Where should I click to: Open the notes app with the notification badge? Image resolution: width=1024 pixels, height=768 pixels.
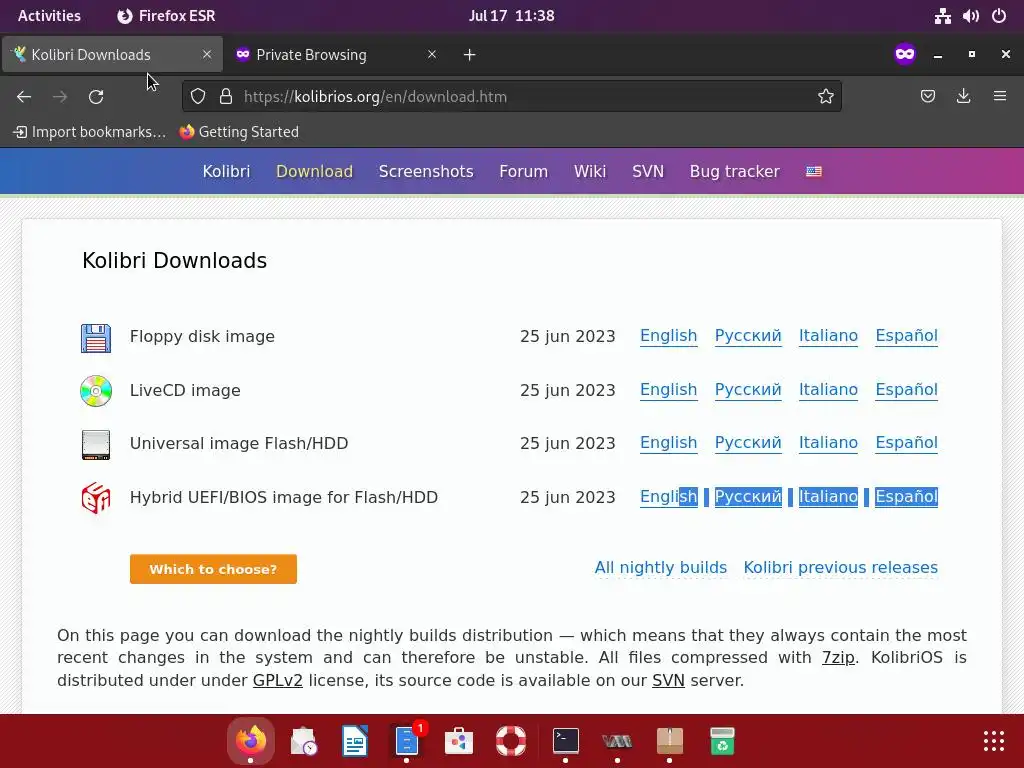(407, 741)
